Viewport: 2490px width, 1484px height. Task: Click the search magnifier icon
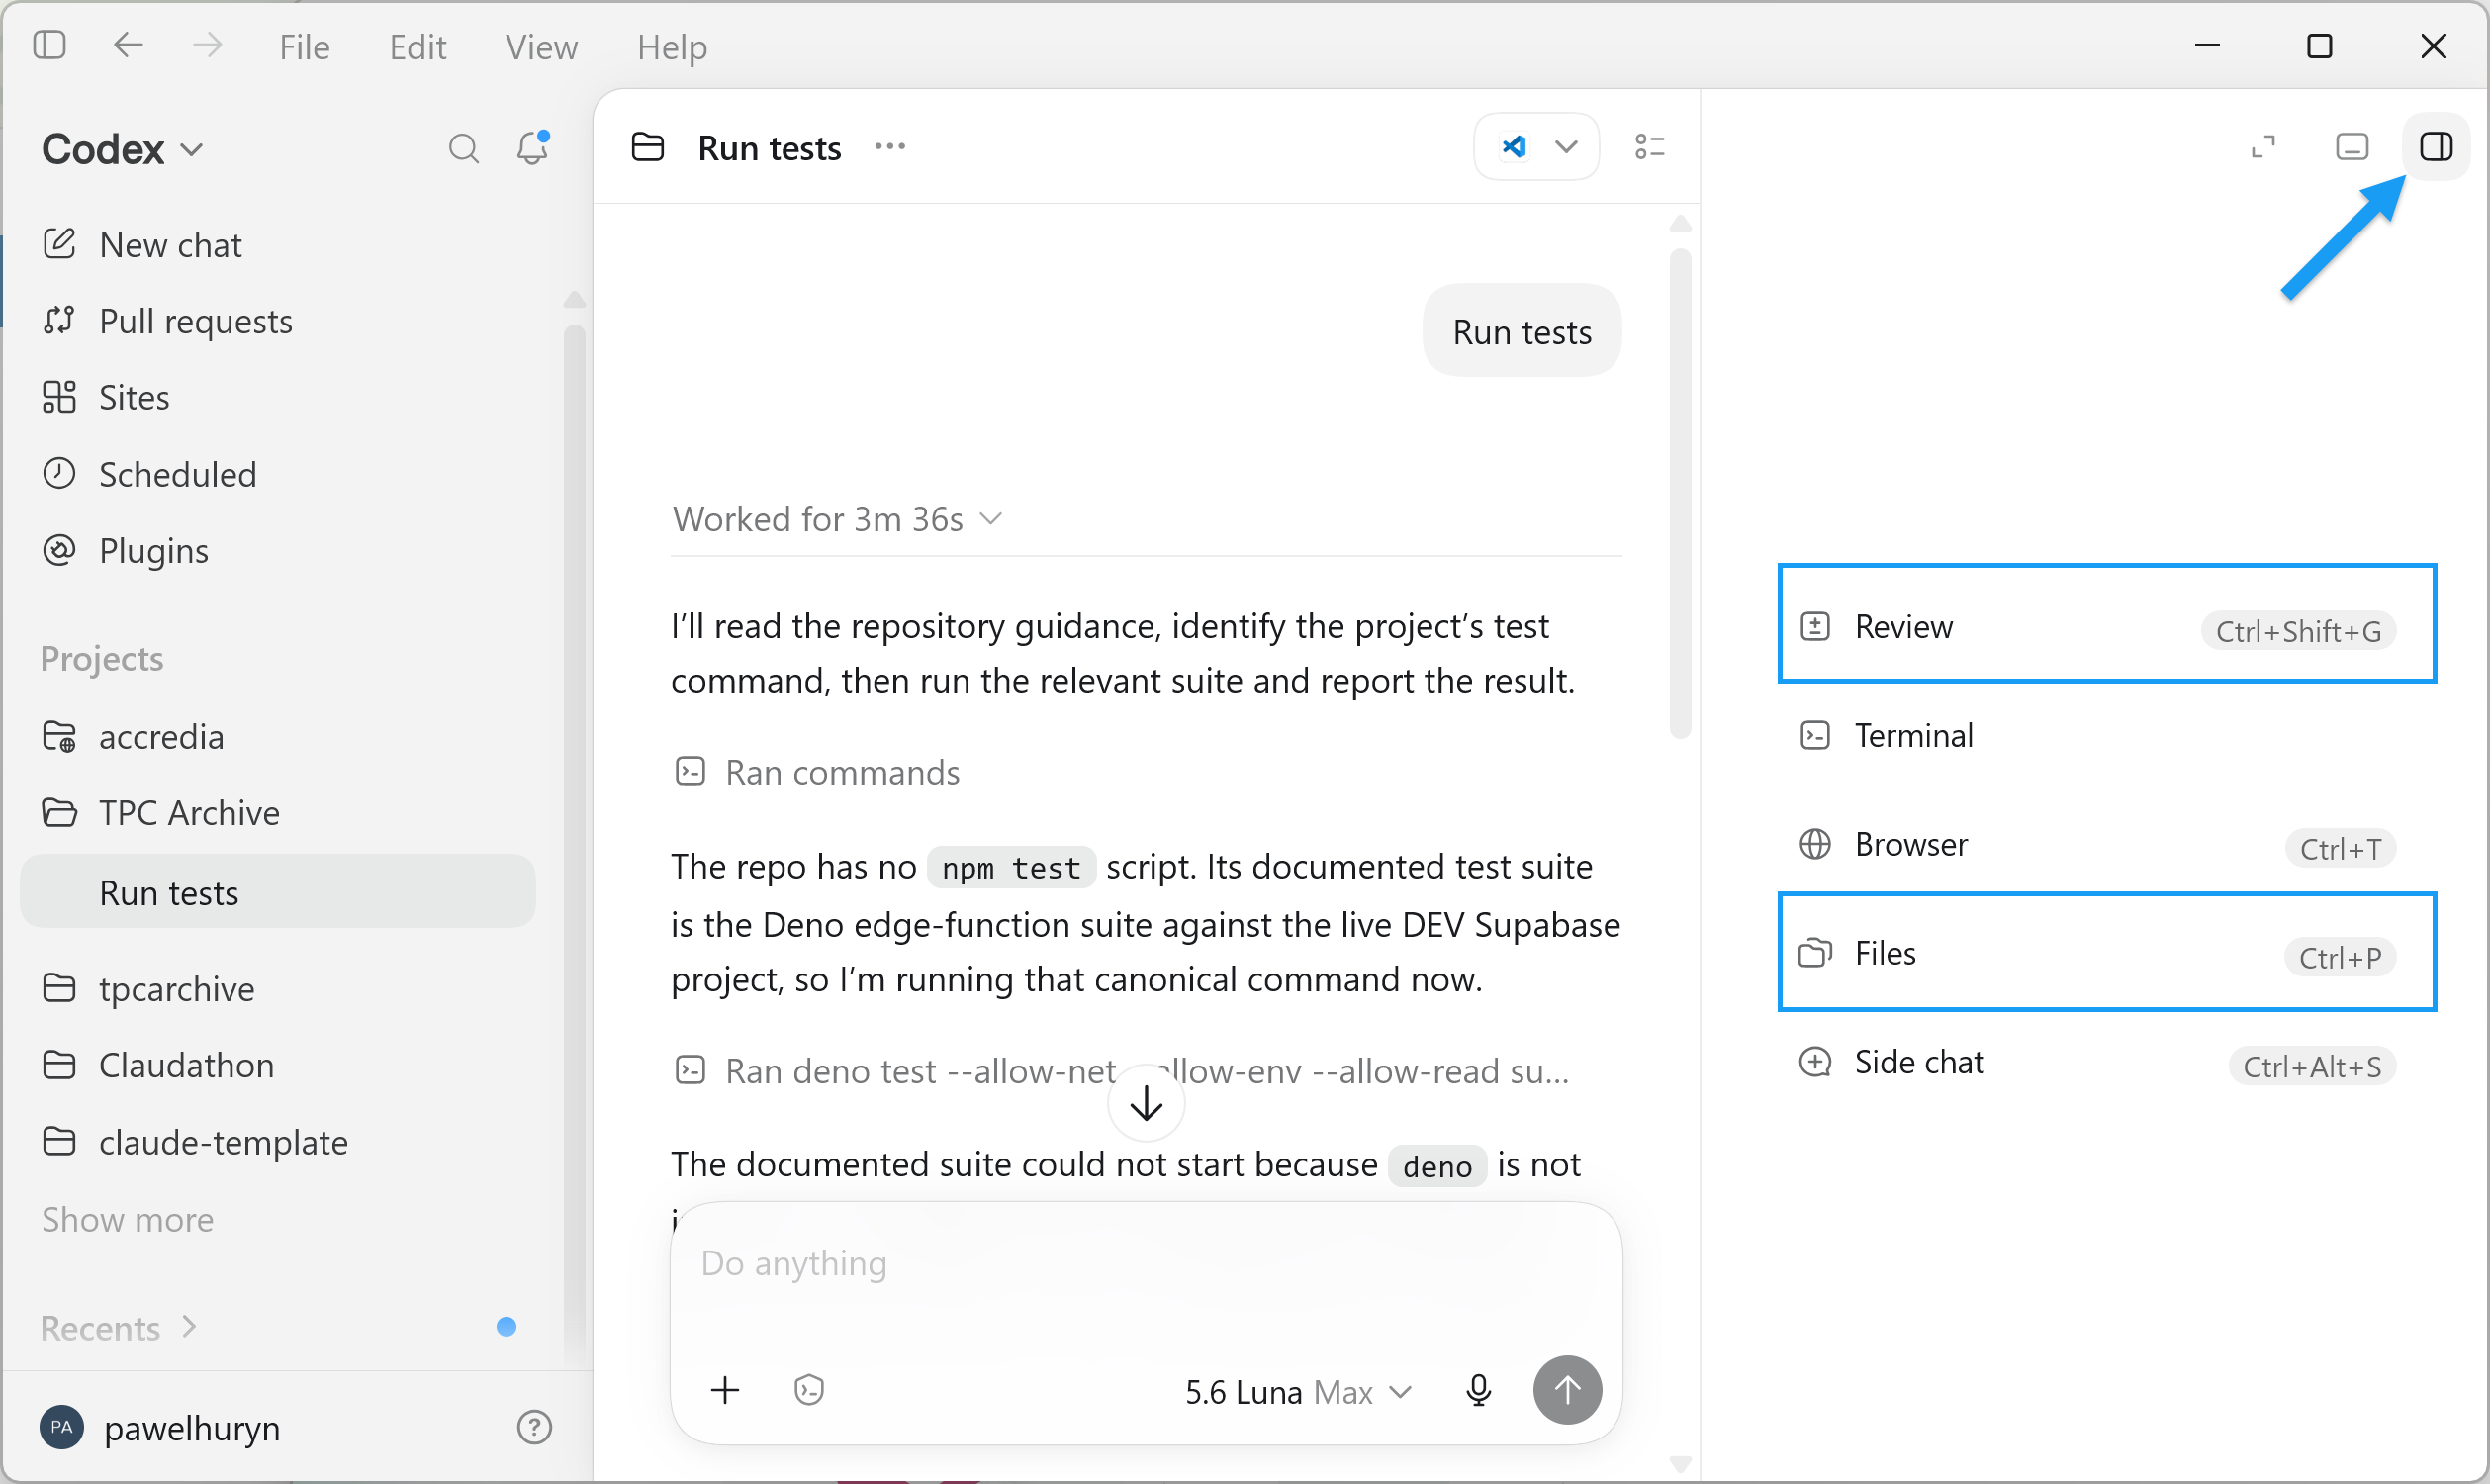coord(463,149)
